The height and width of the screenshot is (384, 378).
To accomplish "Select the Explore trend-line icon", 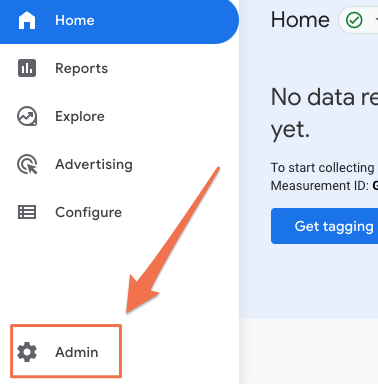I will [x=27, y=116].
